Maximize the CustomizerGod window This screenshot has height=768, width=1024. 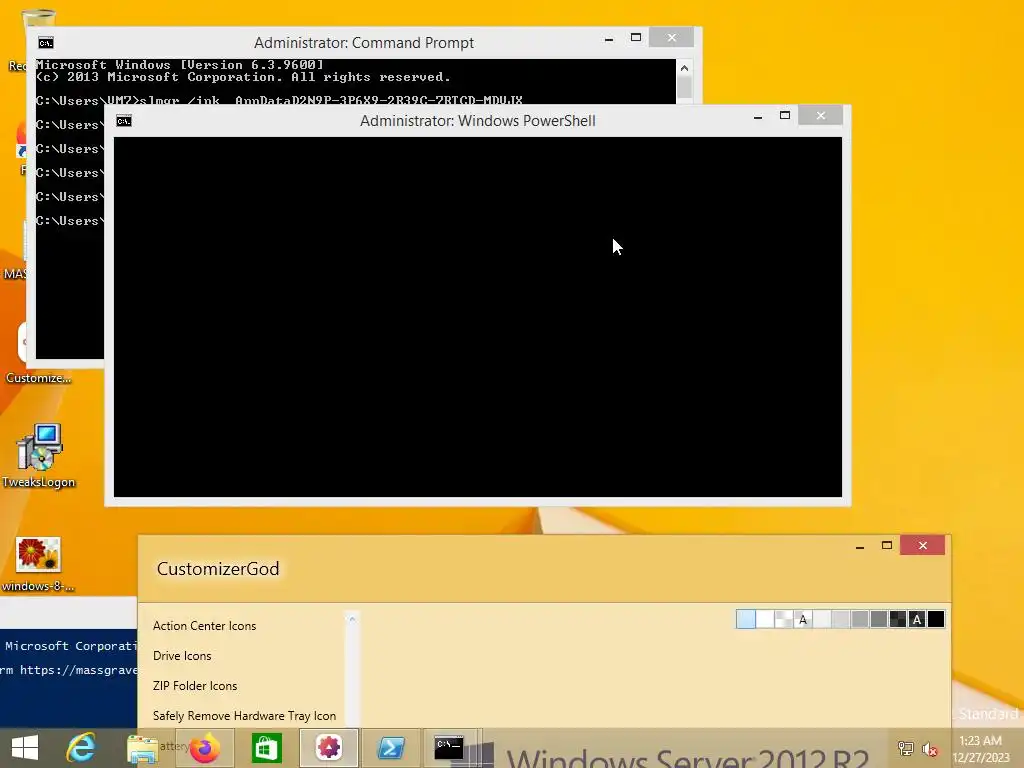[887, 545]
